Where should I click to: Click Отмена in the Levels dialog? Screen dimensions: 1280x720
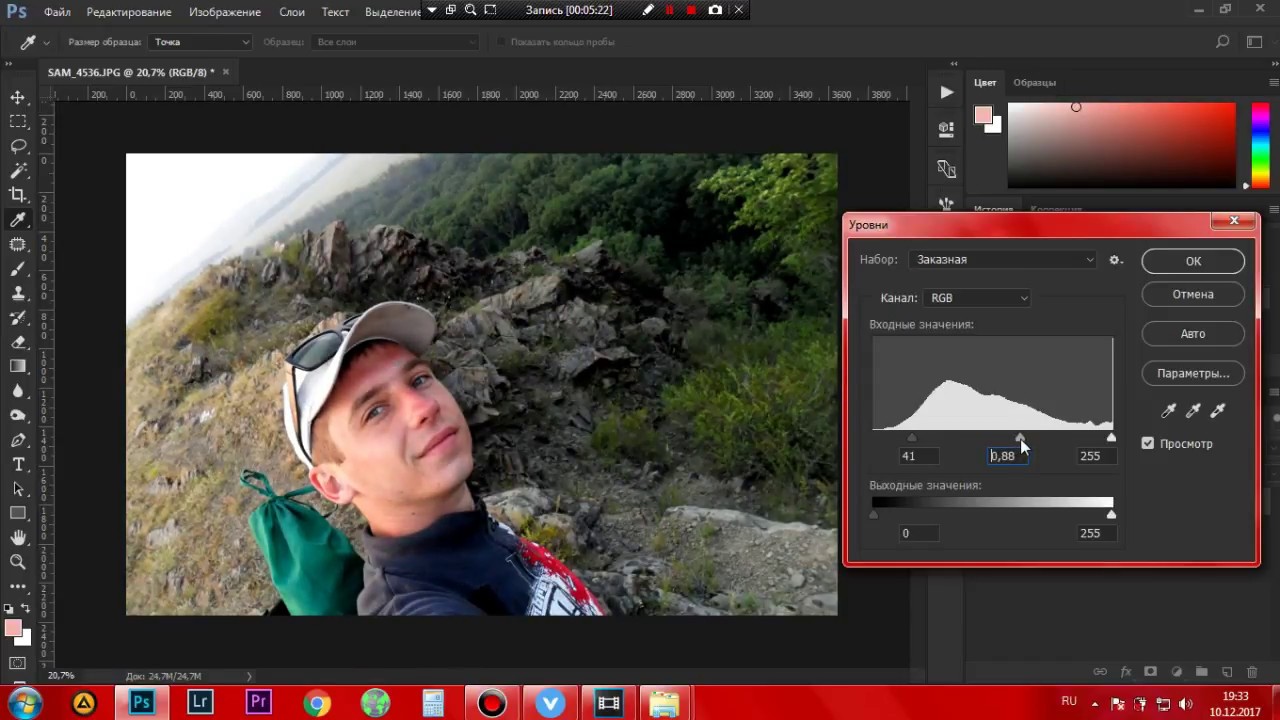(1193, 294)
